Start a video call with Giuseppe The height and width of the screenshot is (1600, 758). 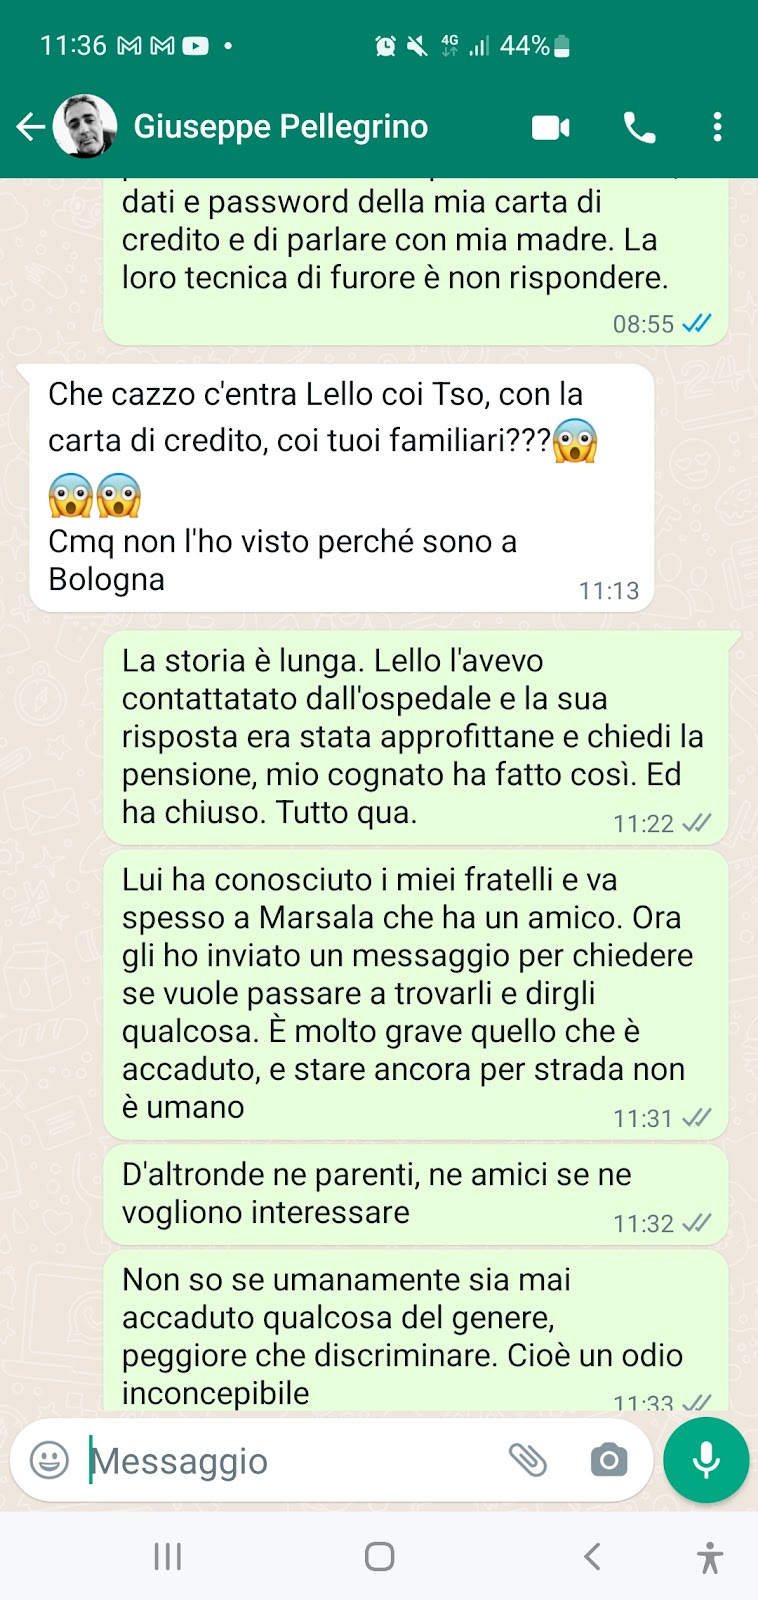click(551, 127)
